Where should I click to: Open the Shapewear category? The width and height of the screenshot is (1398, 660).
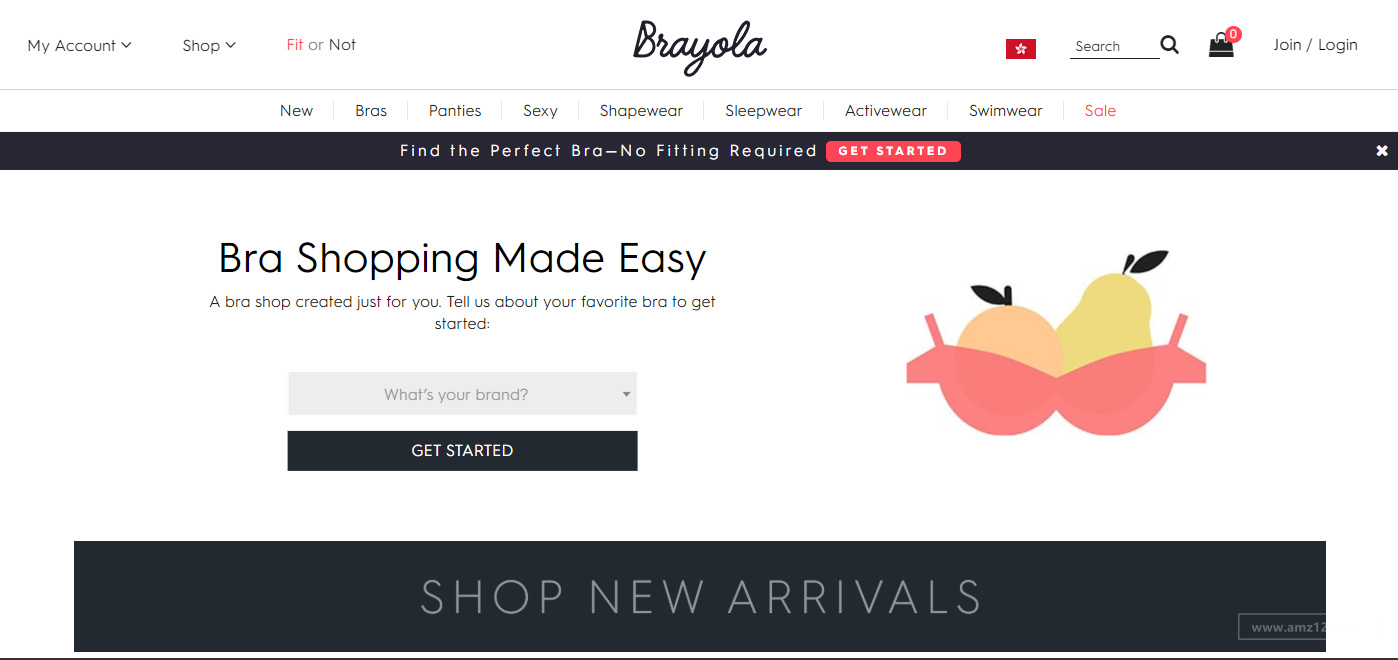[641, 111]
